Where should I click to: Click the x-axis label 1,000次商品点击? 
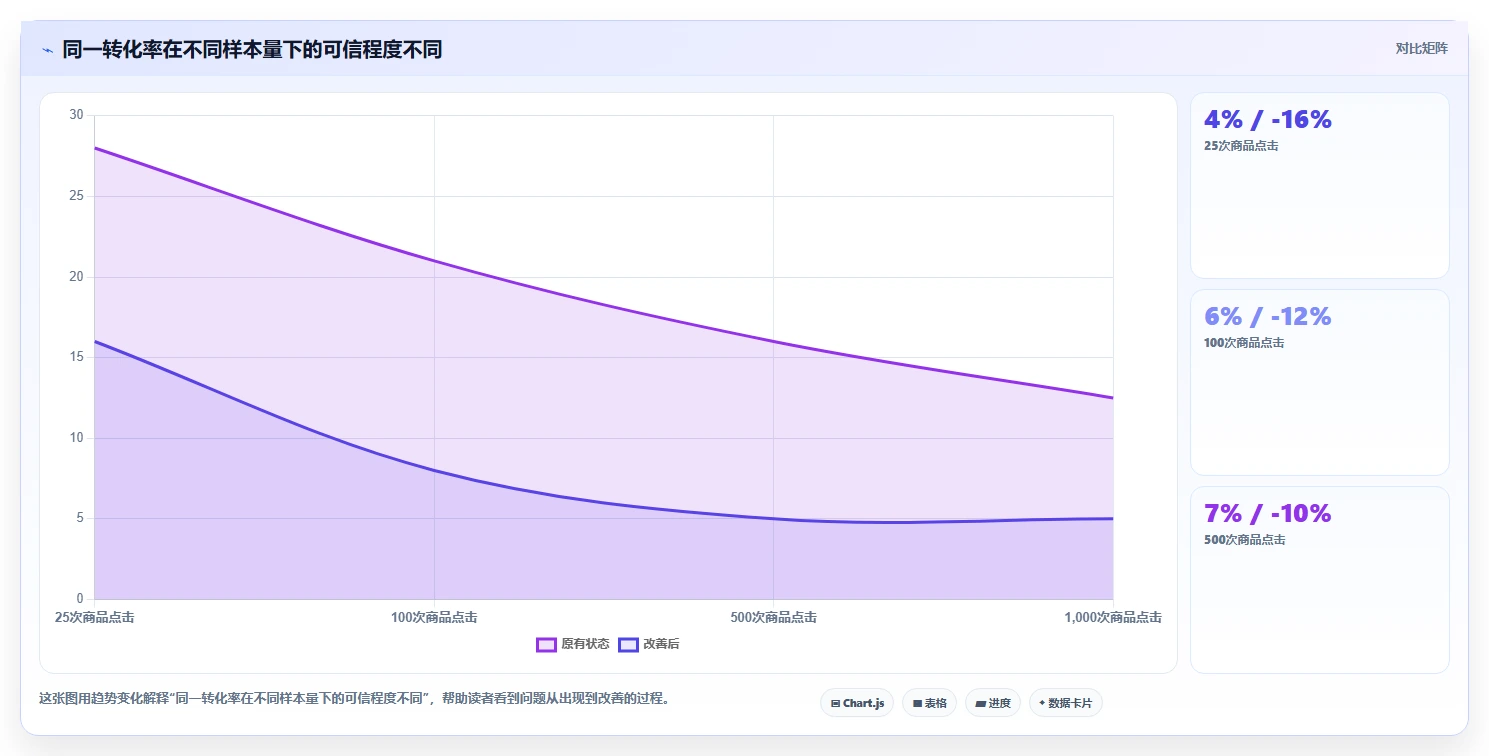pyautogui.click(x=1113, y=618)
